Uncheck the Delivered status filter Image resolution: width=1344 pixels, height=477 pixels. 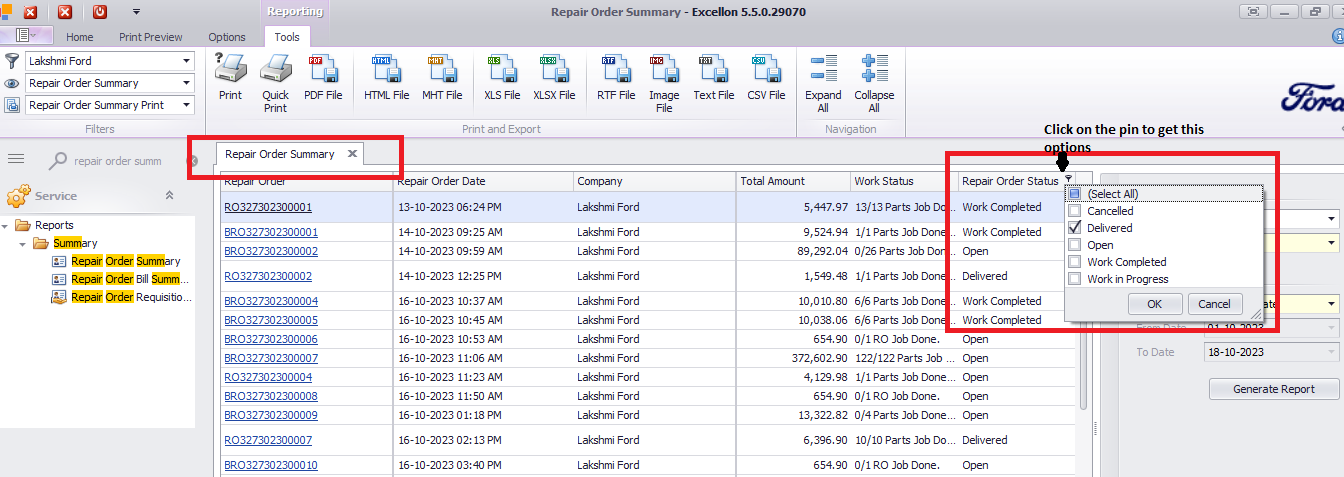pyautogui.click(x=1074, y=228)
